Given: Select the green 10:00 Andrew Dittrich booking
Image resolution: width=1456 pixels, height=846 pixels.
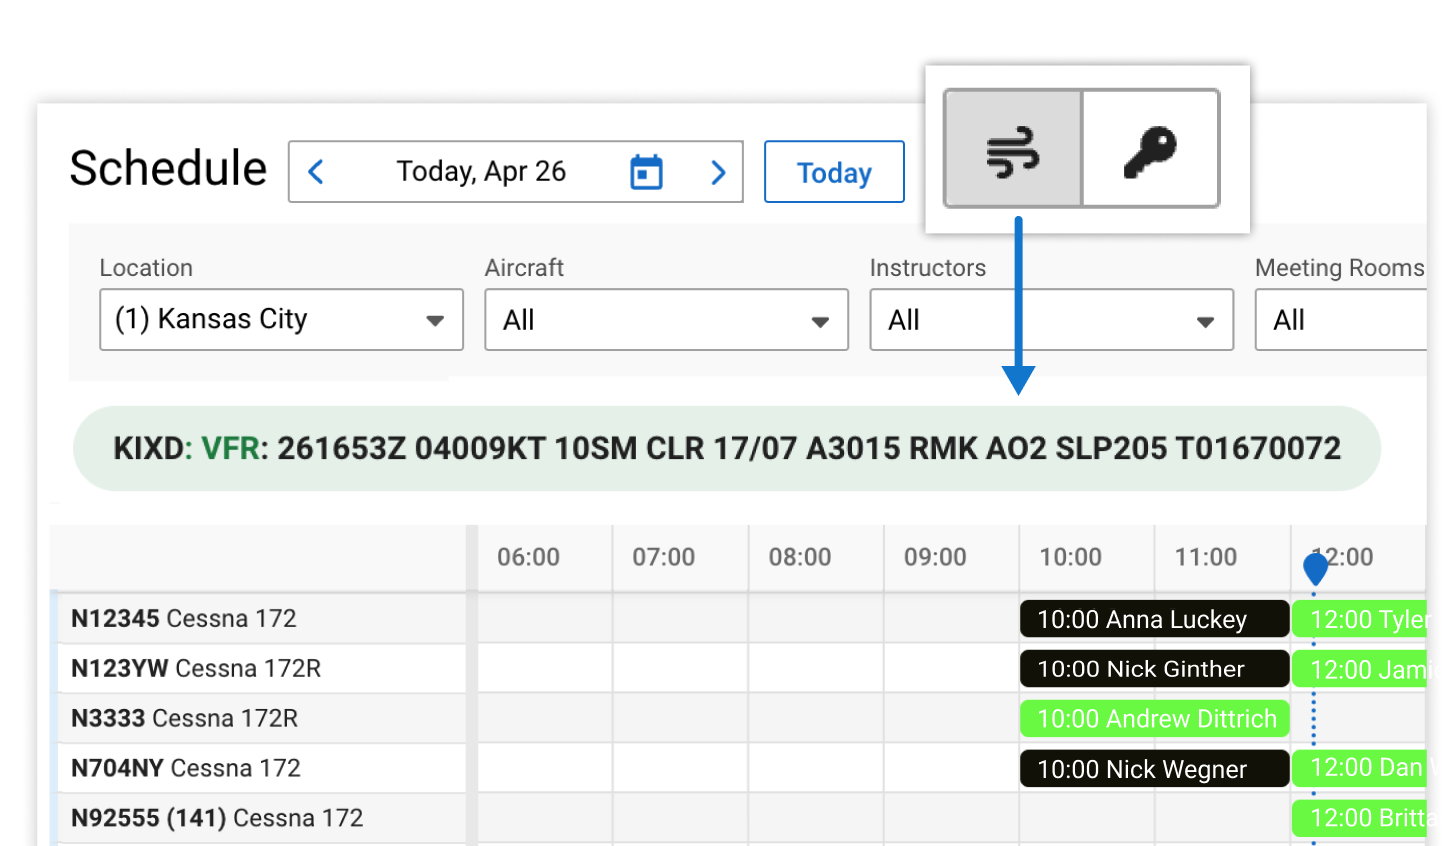Looking at the screenshot, I should (1154, 719).
